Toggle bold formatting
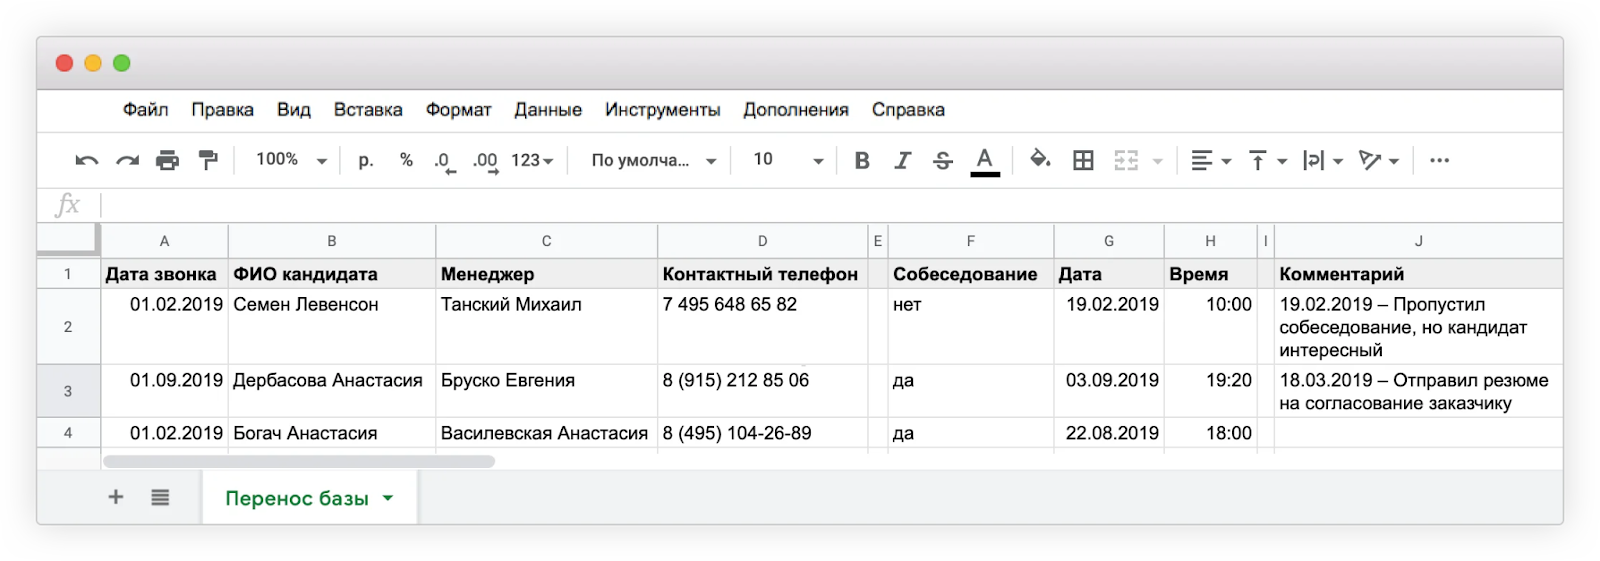1600x561 pixels. tap(862, 160)
